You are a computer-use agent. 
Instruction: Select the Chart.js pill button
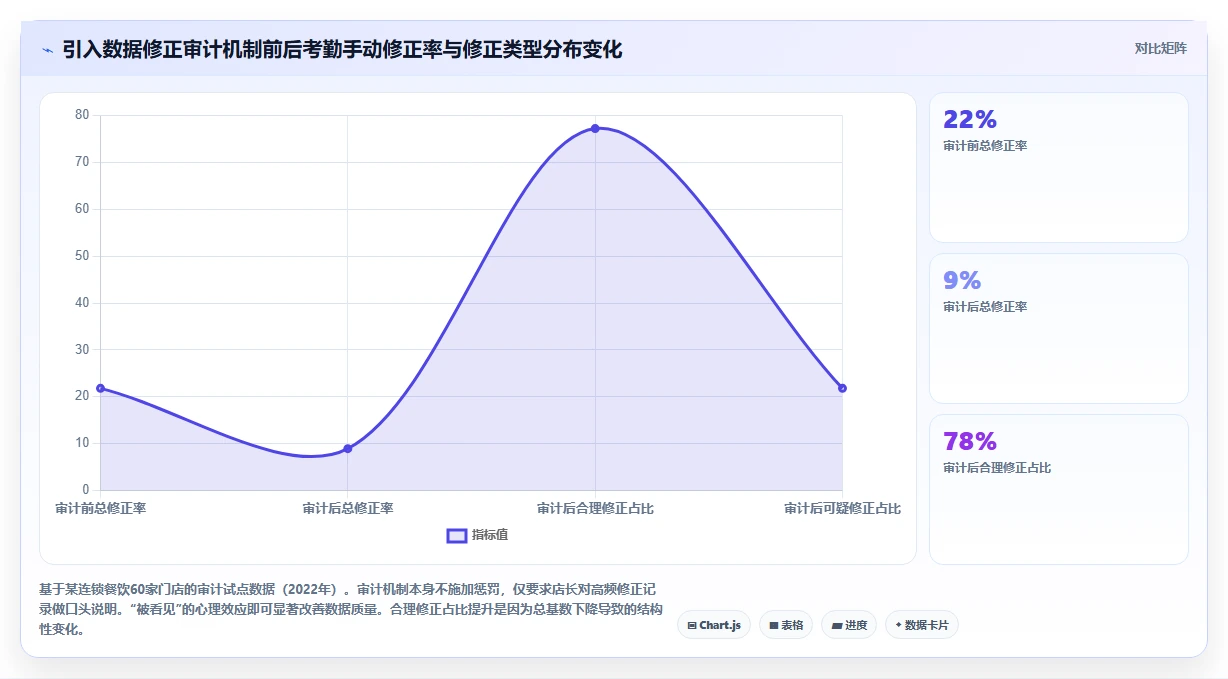tap(714, 625)
